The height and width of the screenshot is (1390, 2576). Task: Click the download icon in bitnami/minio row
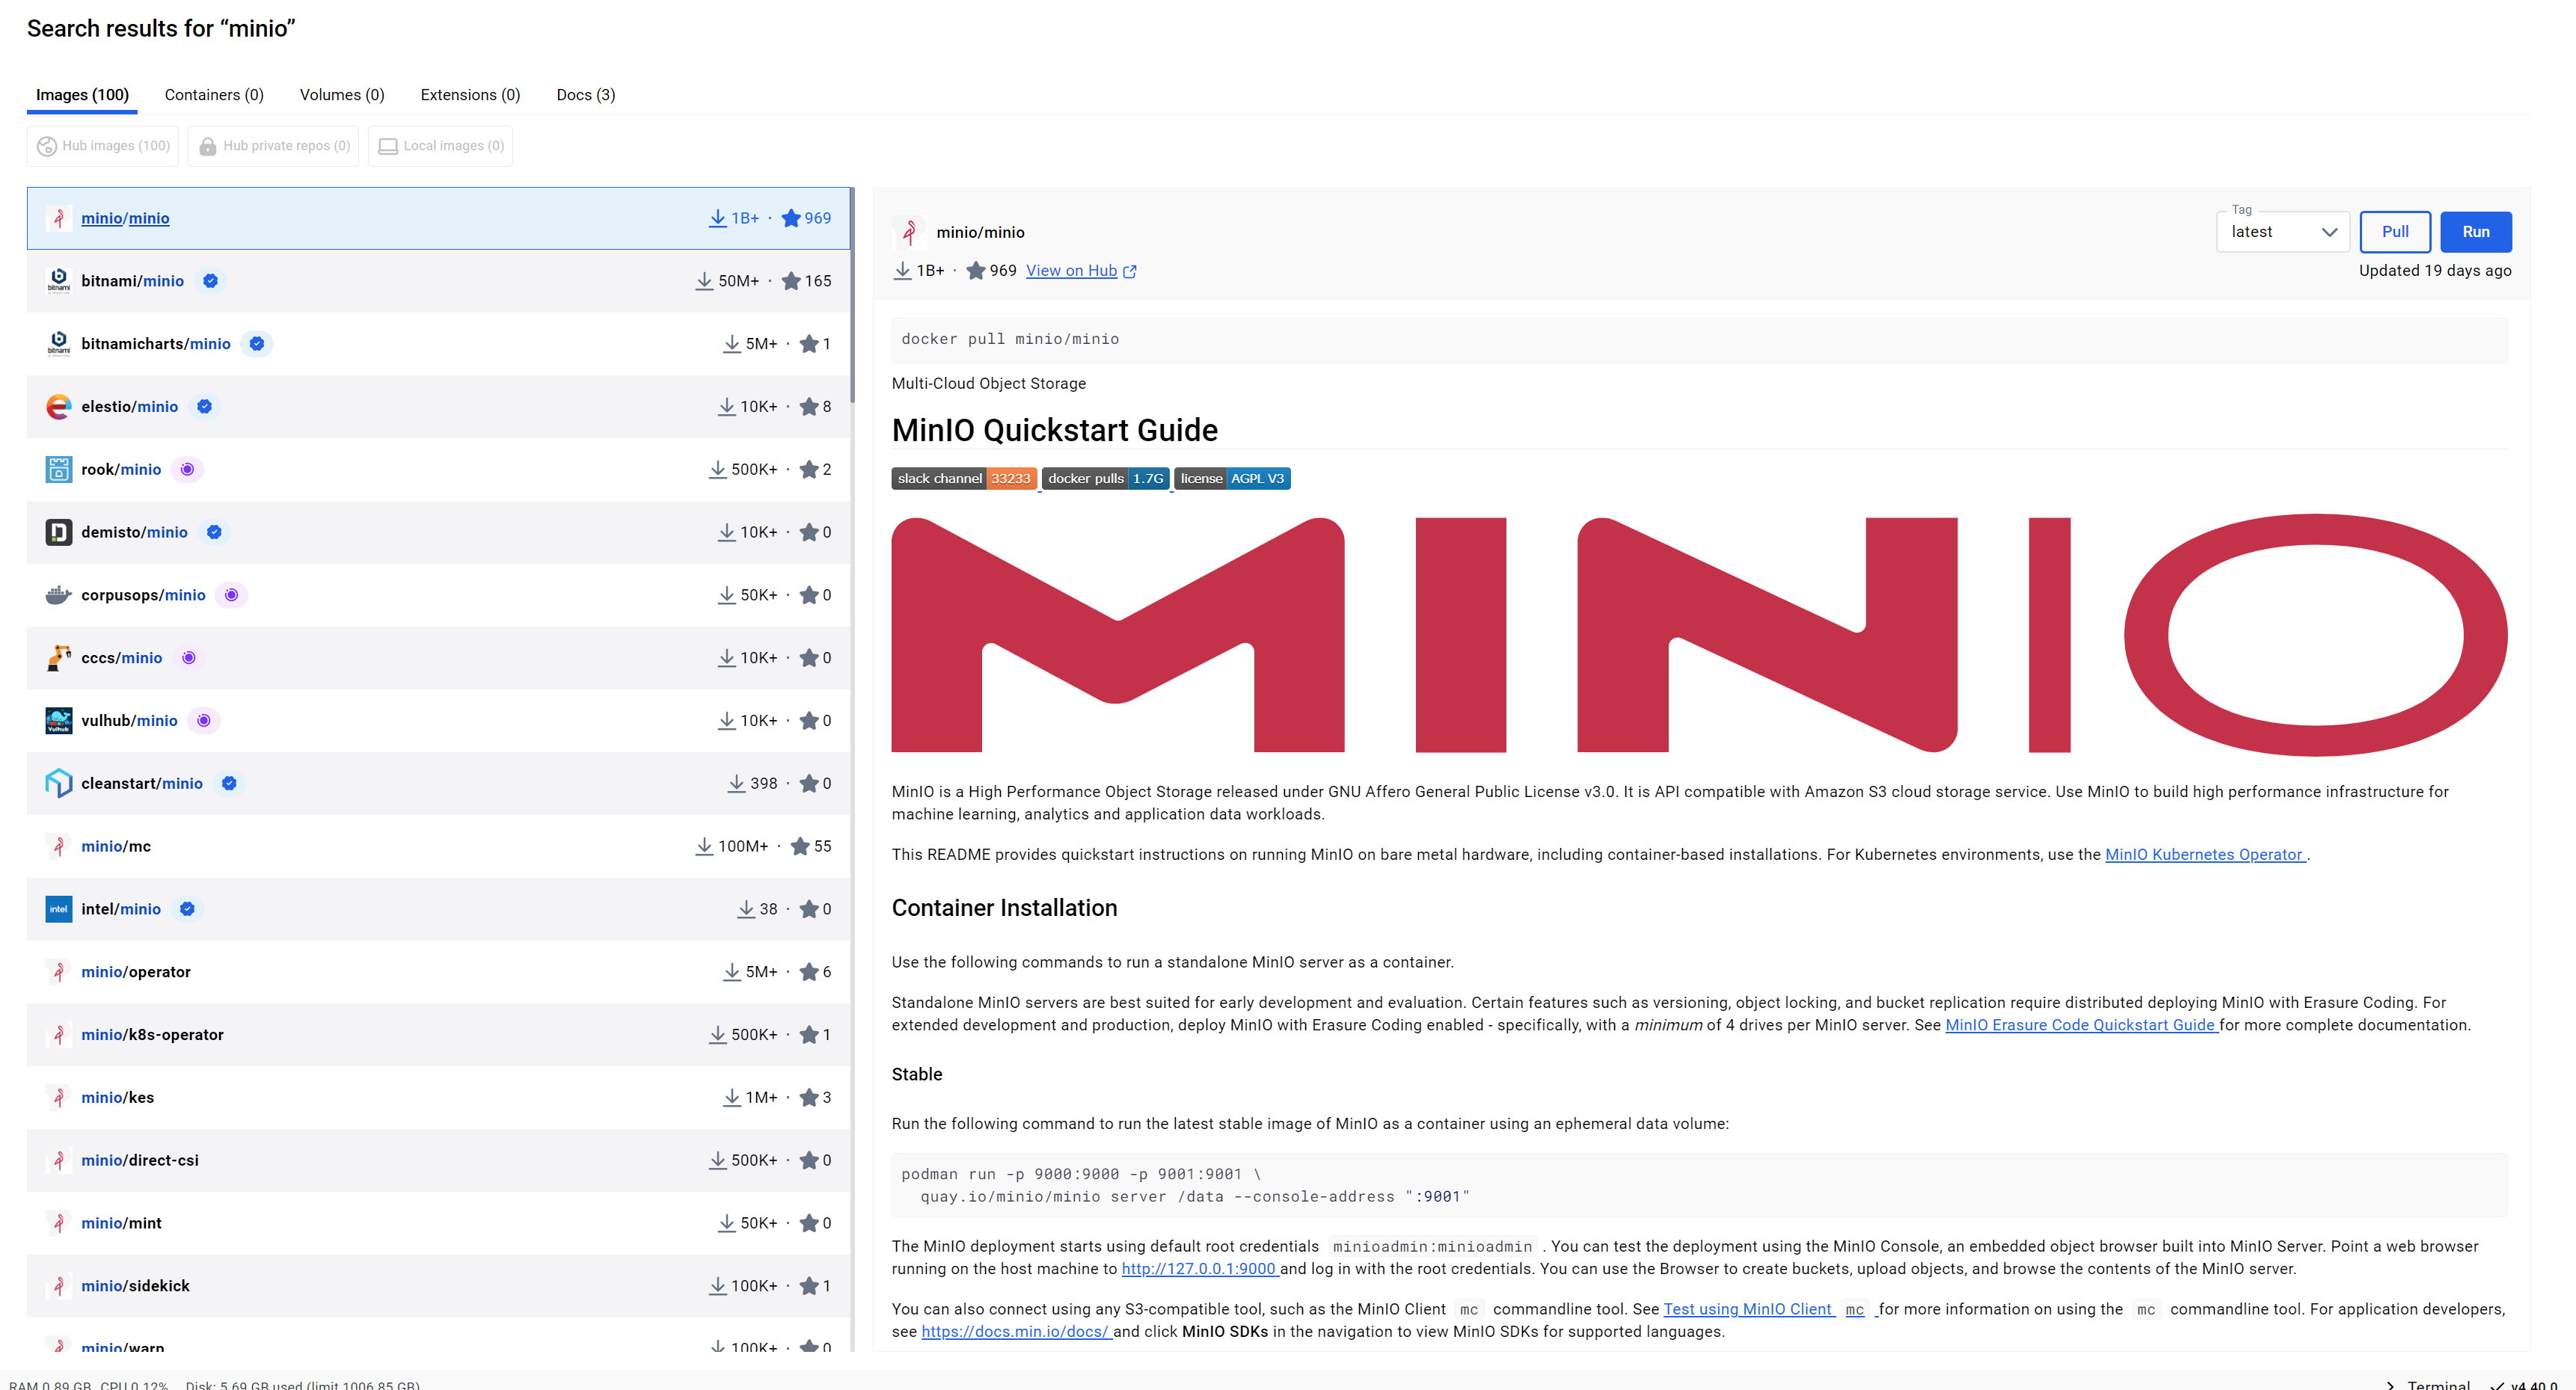[704, 281]
